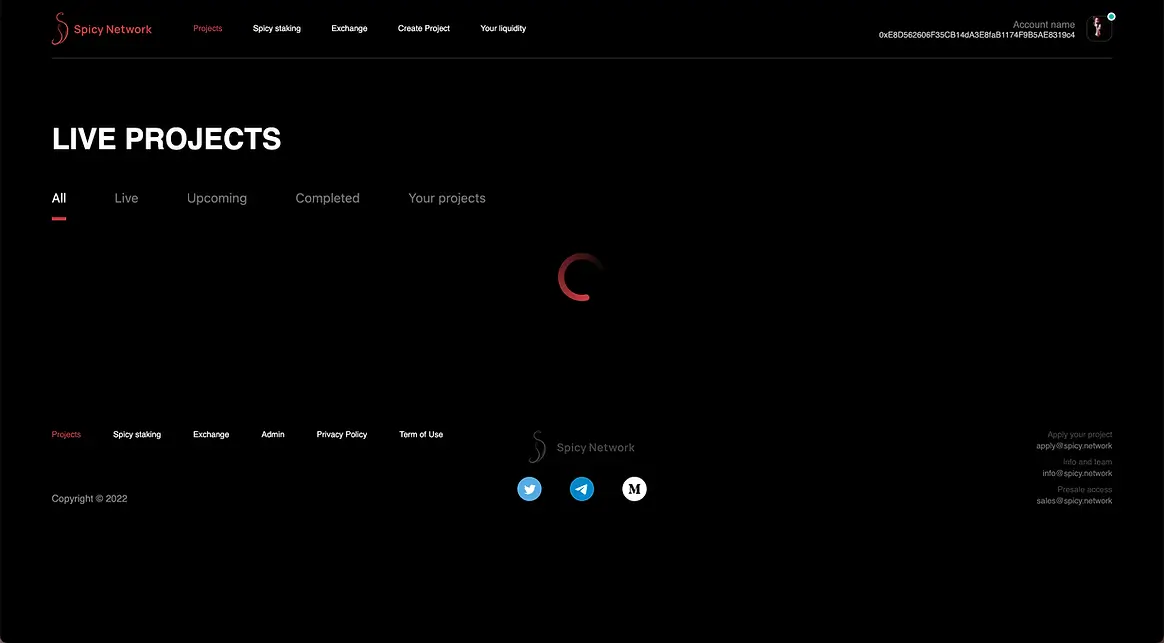Open the Medium social icon
Screen dimensions: 1164x643
tap(634, 489)
